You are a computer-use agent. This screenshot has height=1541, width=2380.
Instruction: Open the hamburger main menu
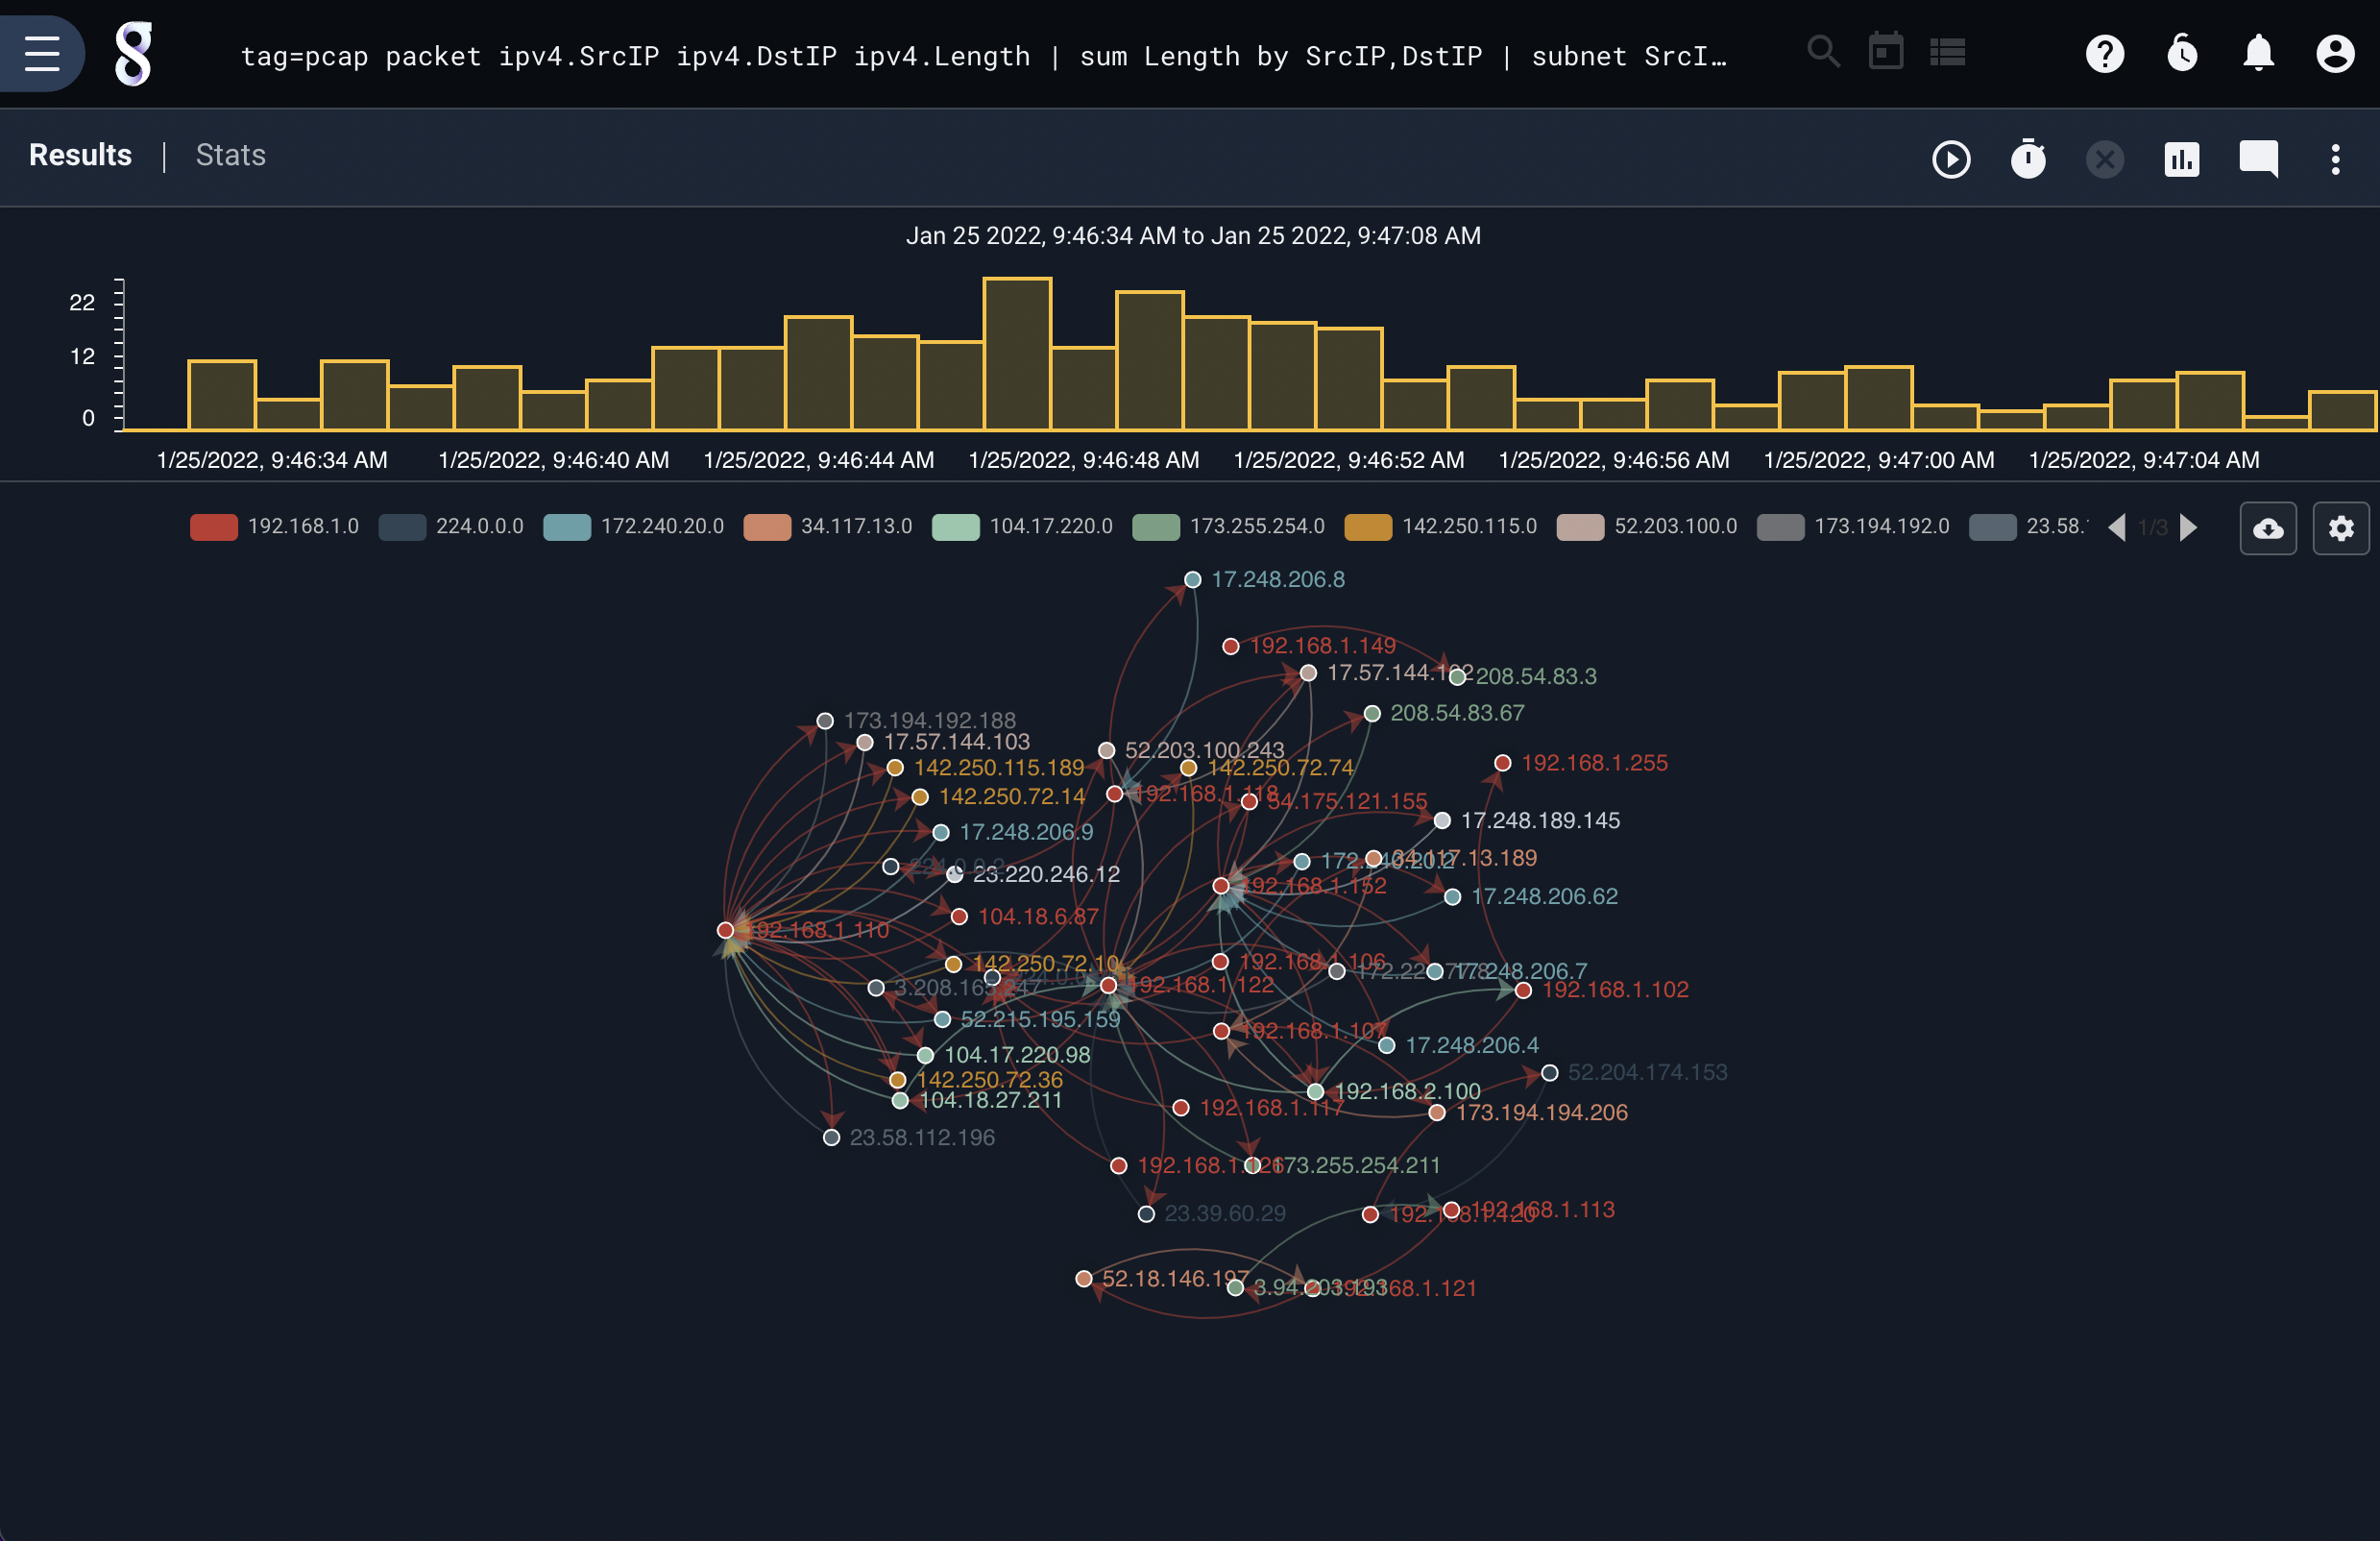(42, 53)
